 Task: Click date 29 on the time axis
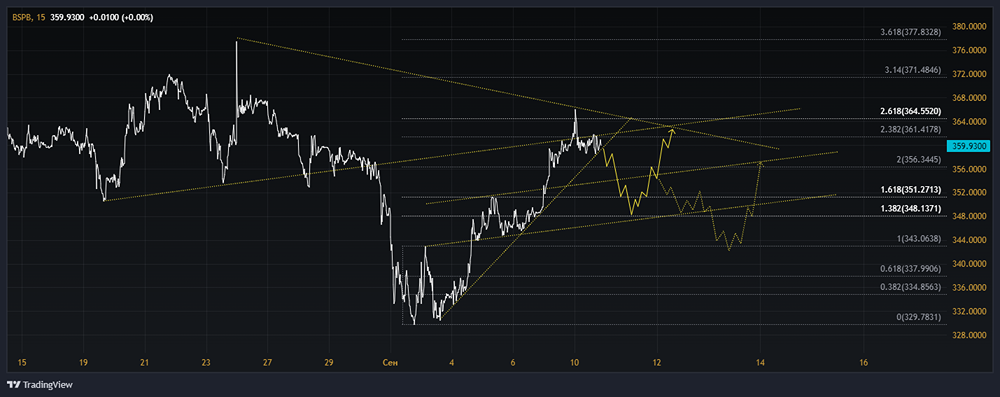pos(328,363)
